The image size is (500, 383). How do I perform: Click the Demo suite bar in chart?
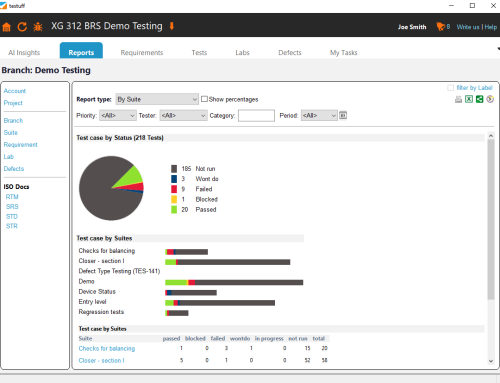[234, 283]
